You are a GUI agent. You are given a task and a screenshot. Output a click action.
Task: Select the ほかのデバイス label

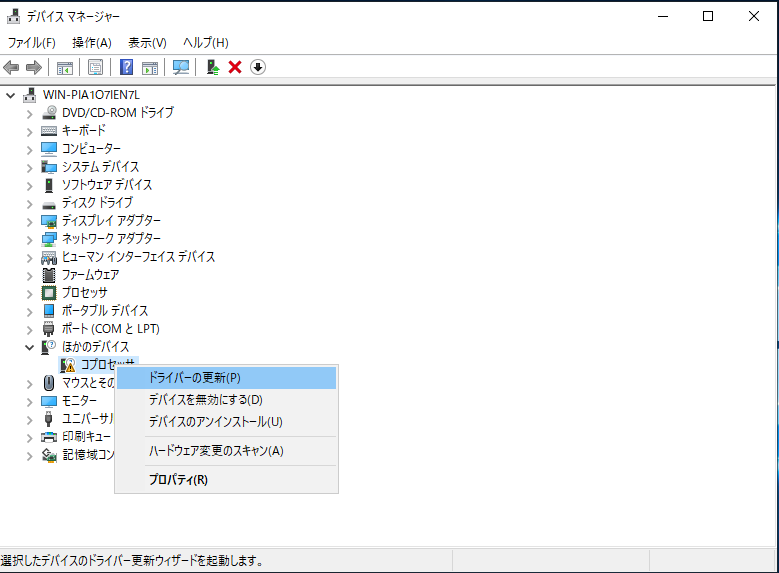[95, 347]
